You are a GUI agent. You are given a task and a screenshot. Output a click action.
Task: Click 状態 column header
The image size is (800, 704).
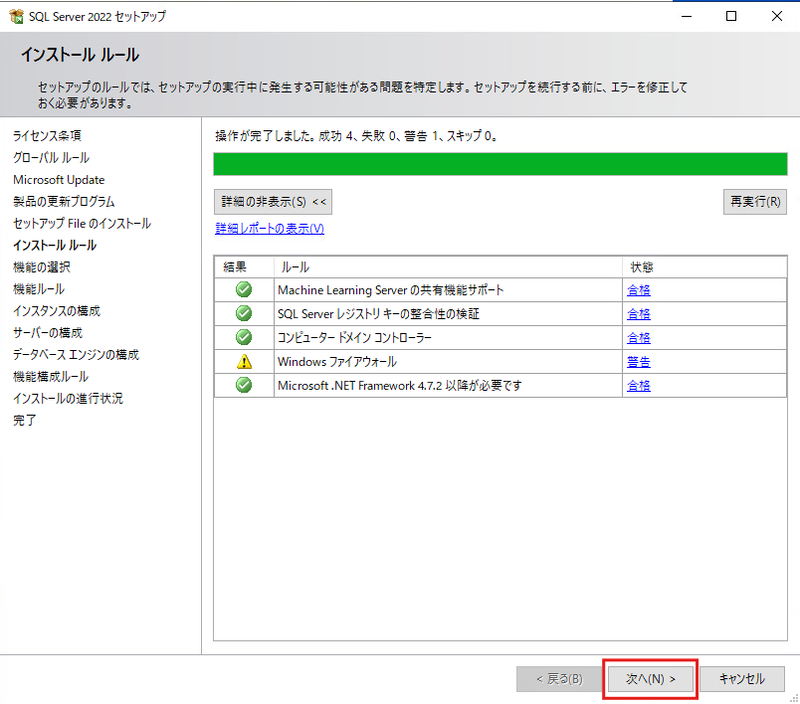pyautogui.click(x=705, y=267)
